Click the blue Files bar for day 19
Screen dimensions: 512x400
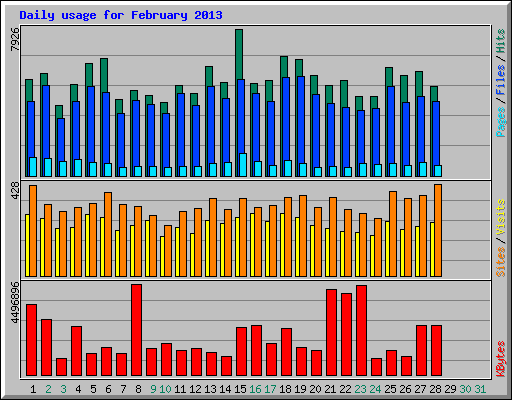(301, 120)
